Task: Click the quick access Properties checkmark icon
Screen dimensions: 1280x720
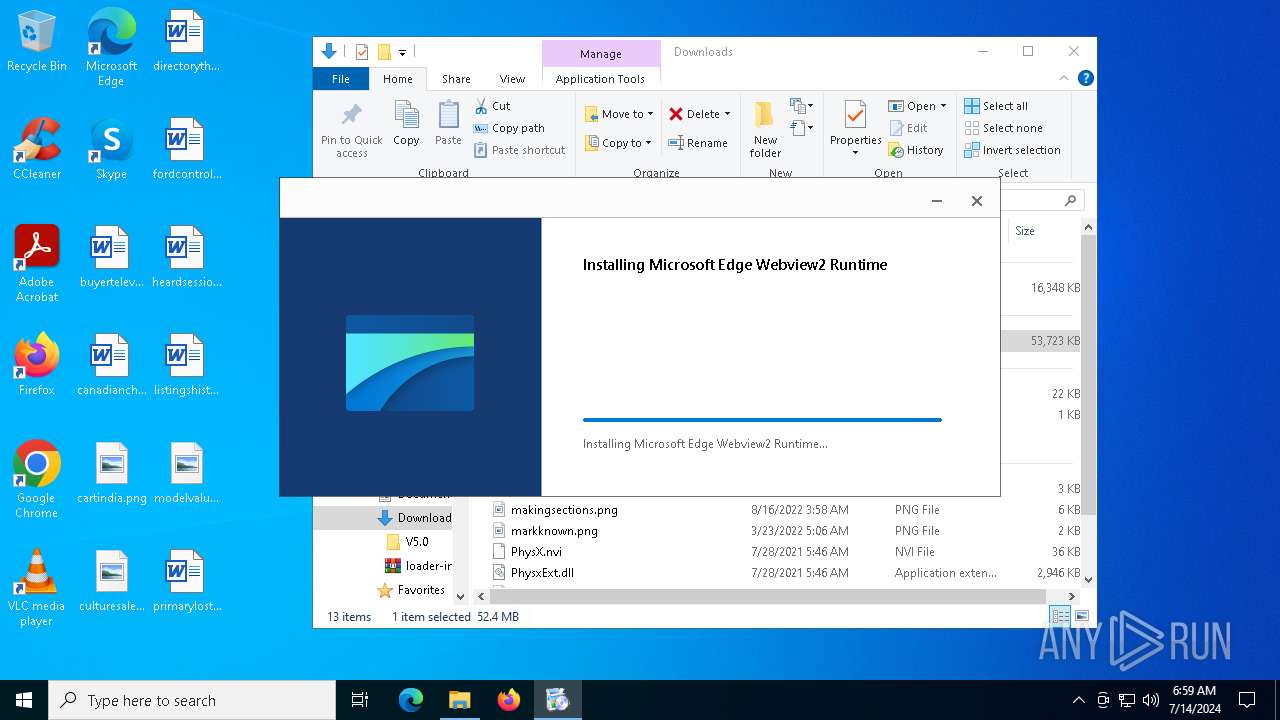Action: pyautogui.click(x=362, y=52)
